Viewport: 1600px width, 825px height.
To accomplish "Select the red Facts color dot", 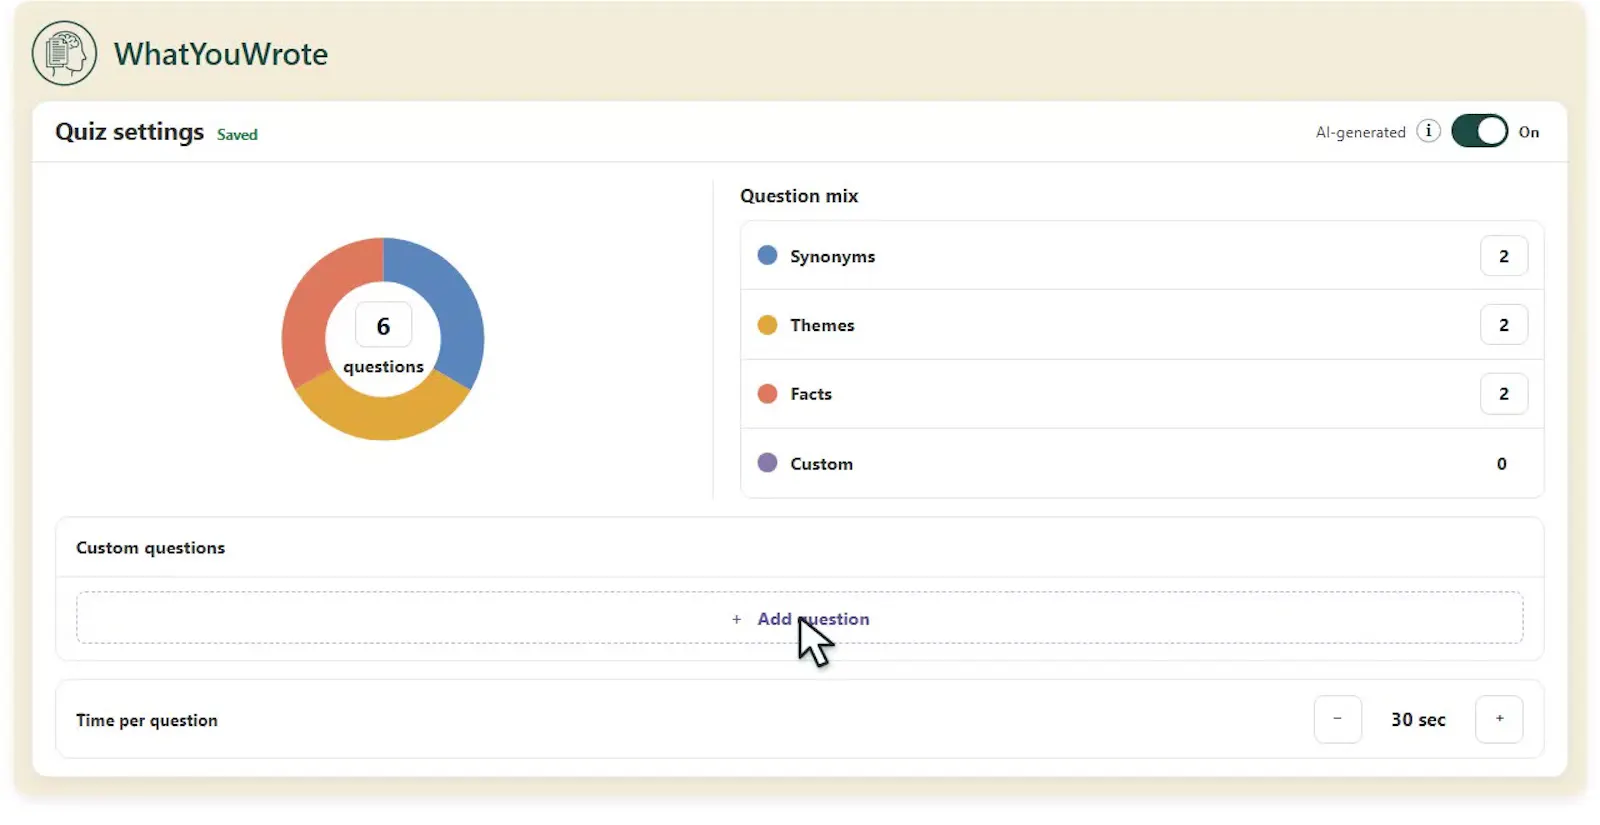I will coord(767,393).
